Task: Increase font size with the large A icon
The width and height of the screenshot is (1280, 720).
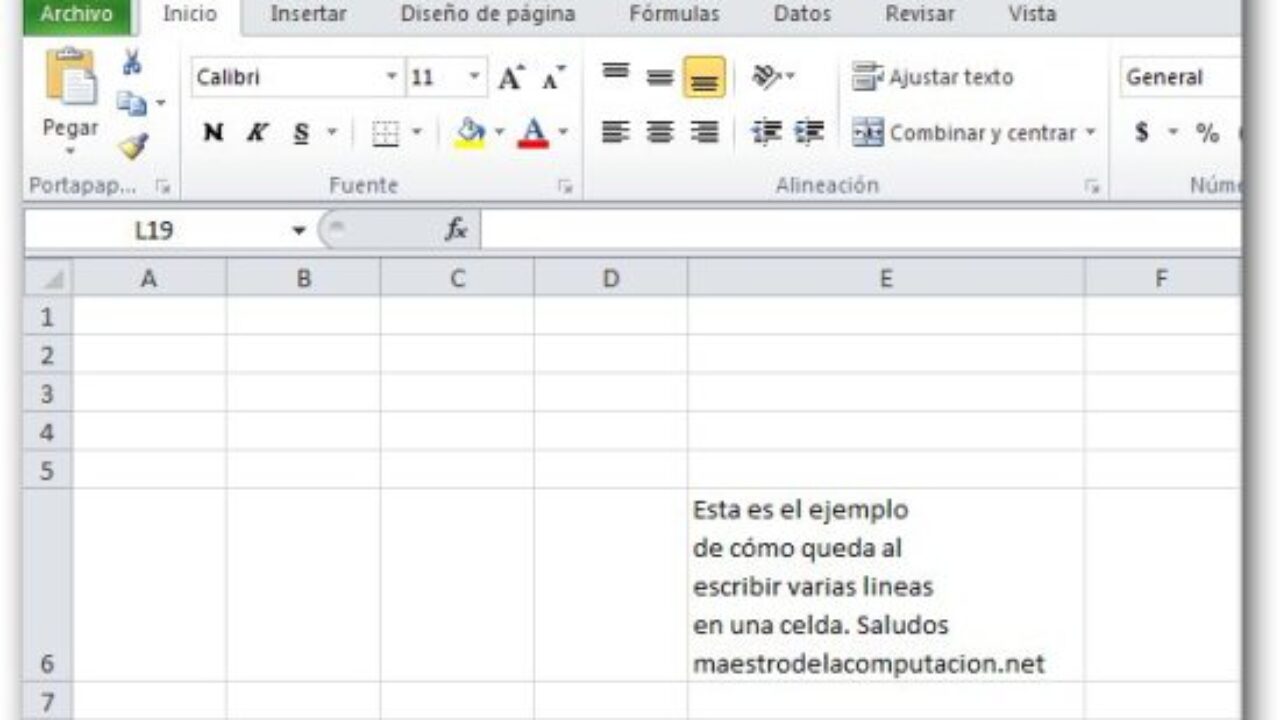Action: coord(510,78)
